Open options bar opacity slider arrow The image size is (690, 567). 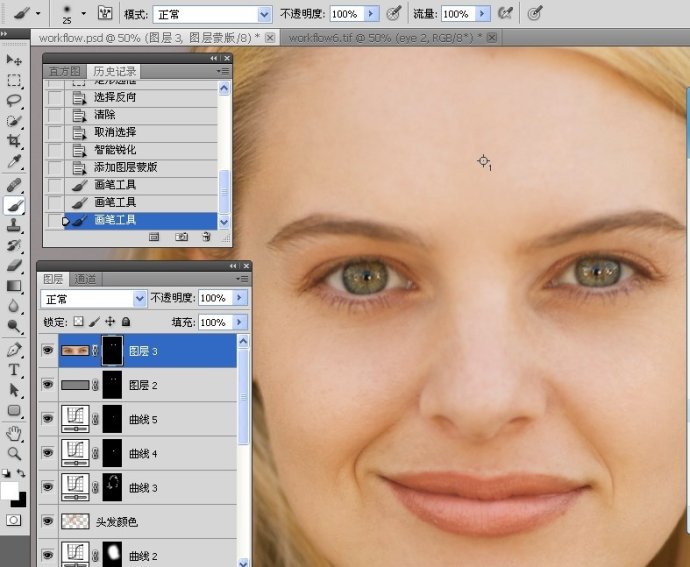(371, 14)
